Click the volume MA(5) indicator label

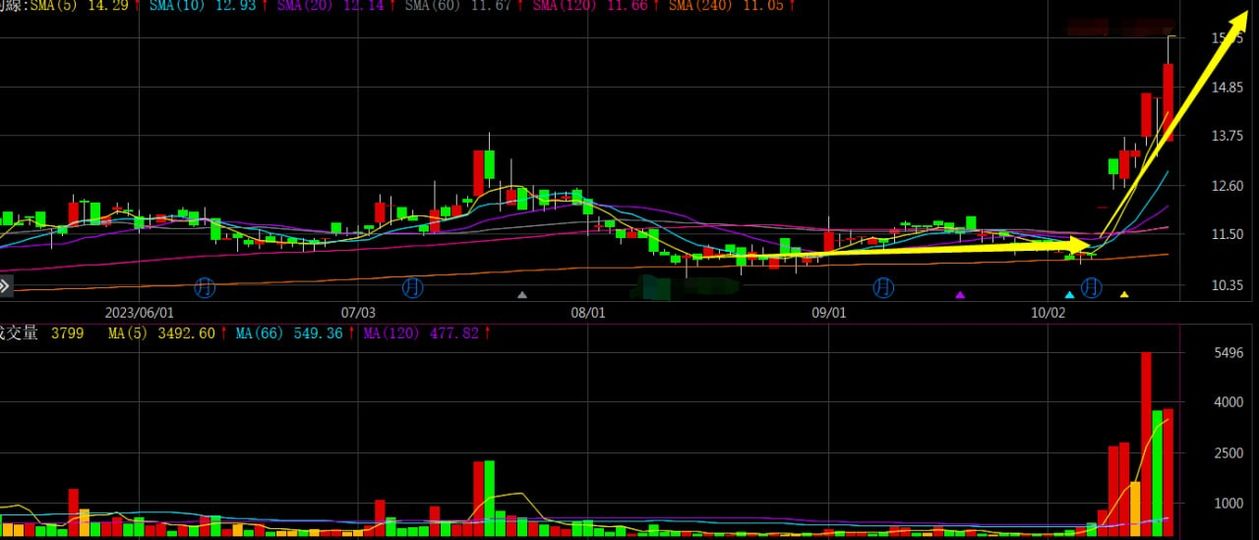(128, 333)
